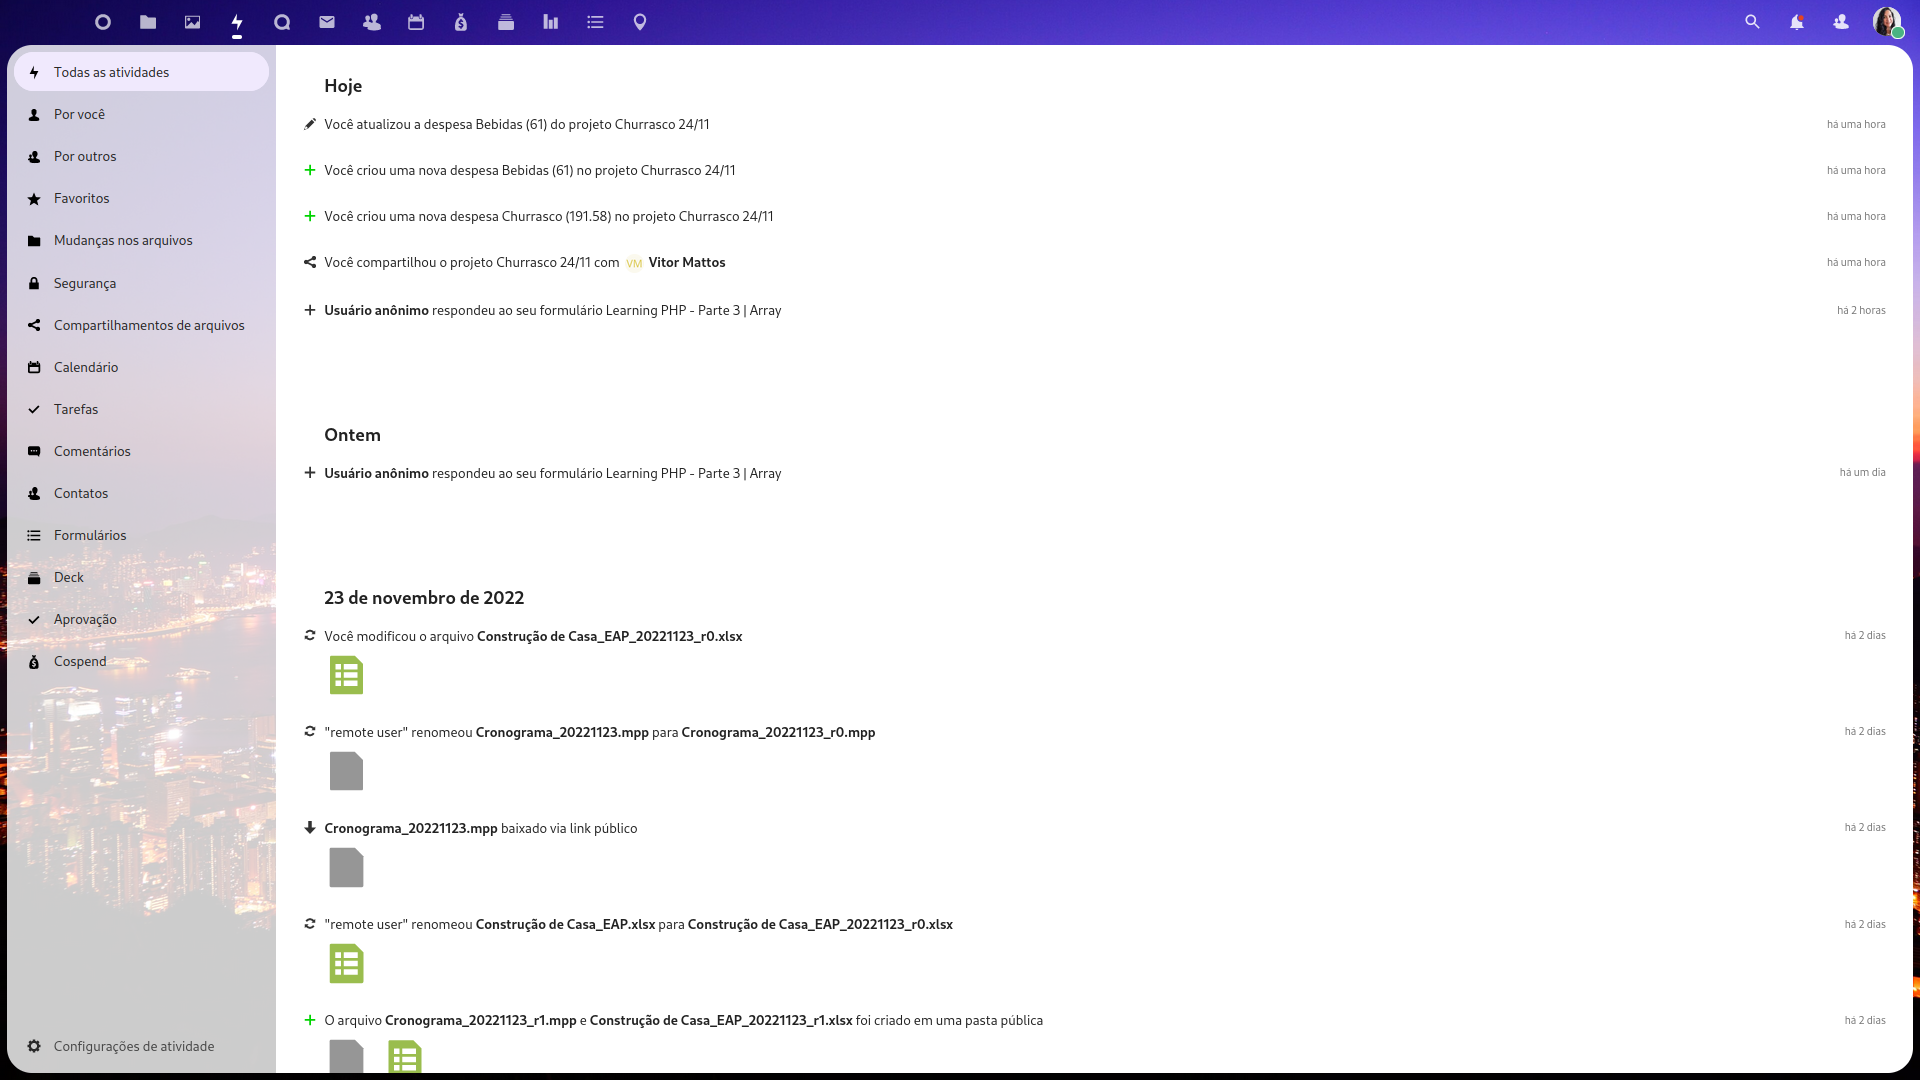
Task: Click the notifications bell icon
Action: (x=1797, y=22)
